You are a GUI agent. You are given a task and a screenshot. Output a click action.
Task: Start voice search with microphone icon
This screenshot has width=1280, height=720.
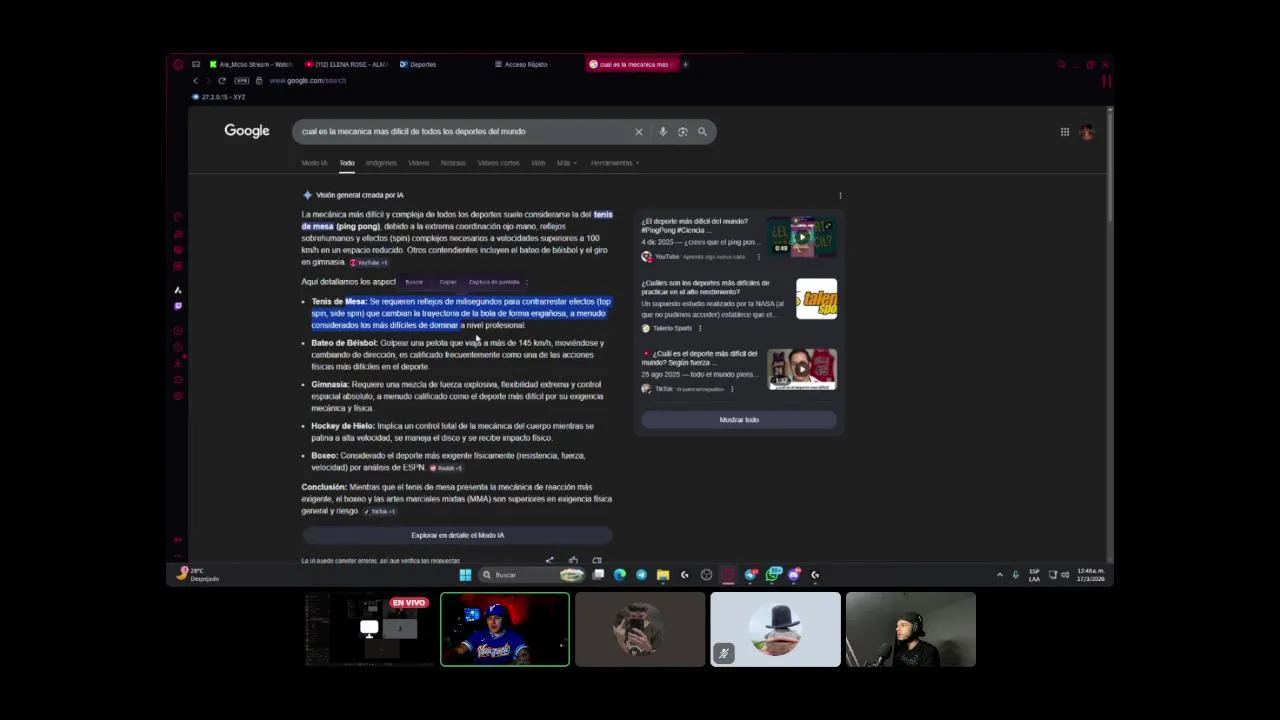662,131
